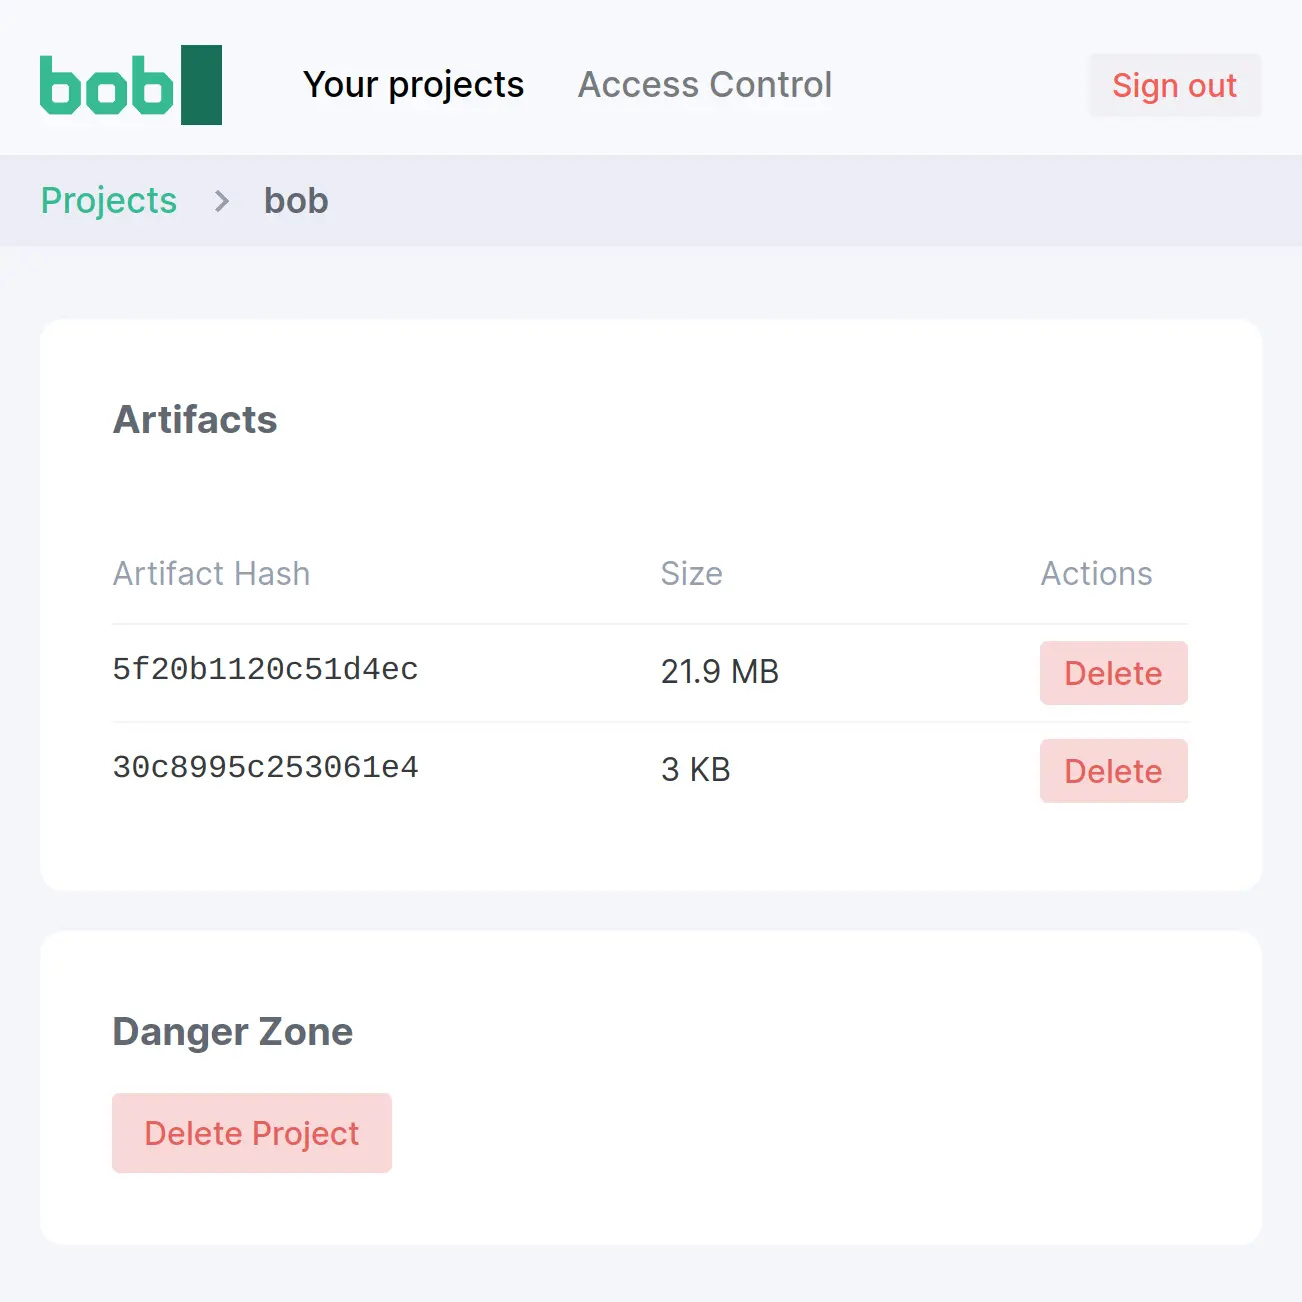
Task: Navigate to Projects via breadcrumb link
Action: pyautogui.click(x=108, y=201)
